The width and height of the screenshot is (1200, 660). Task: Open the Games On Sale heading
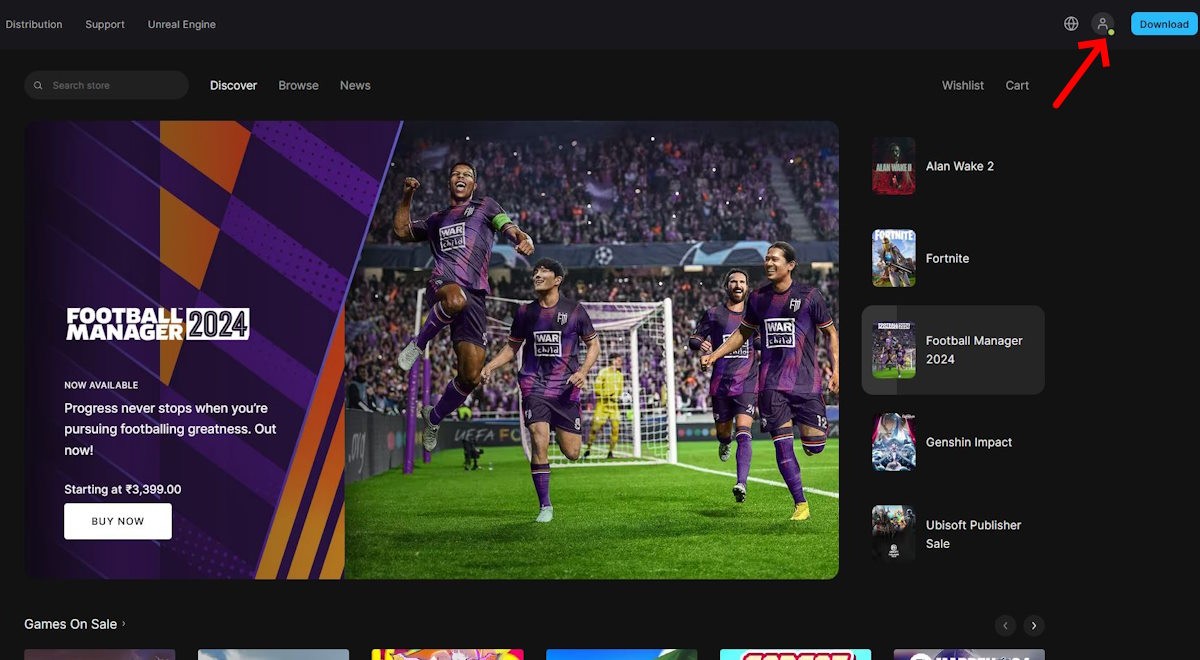coord(70,624)
